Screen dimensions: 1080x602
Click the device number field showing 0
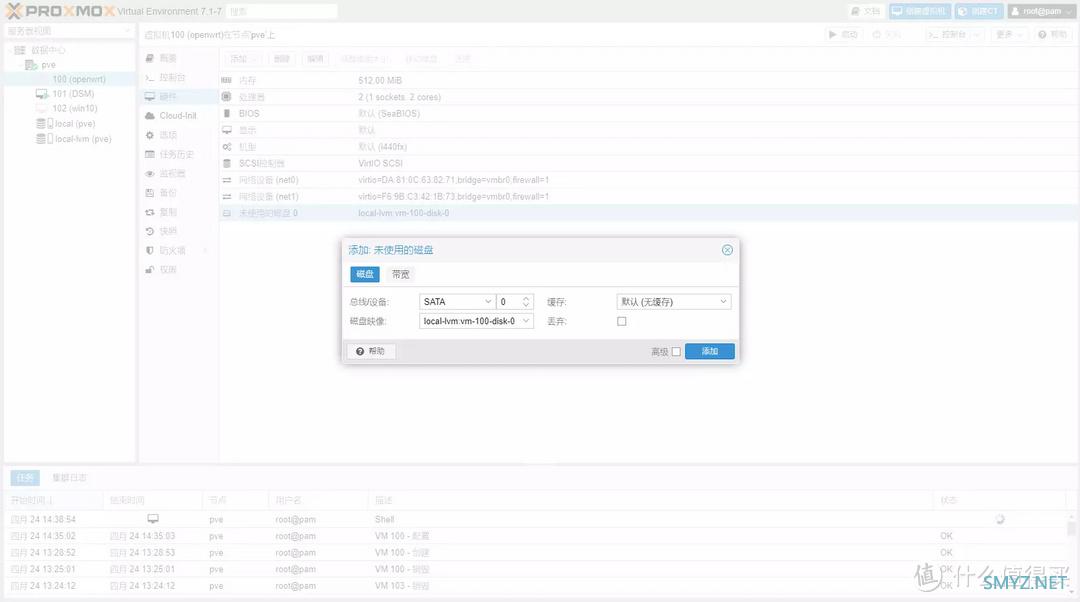[508, 302]
